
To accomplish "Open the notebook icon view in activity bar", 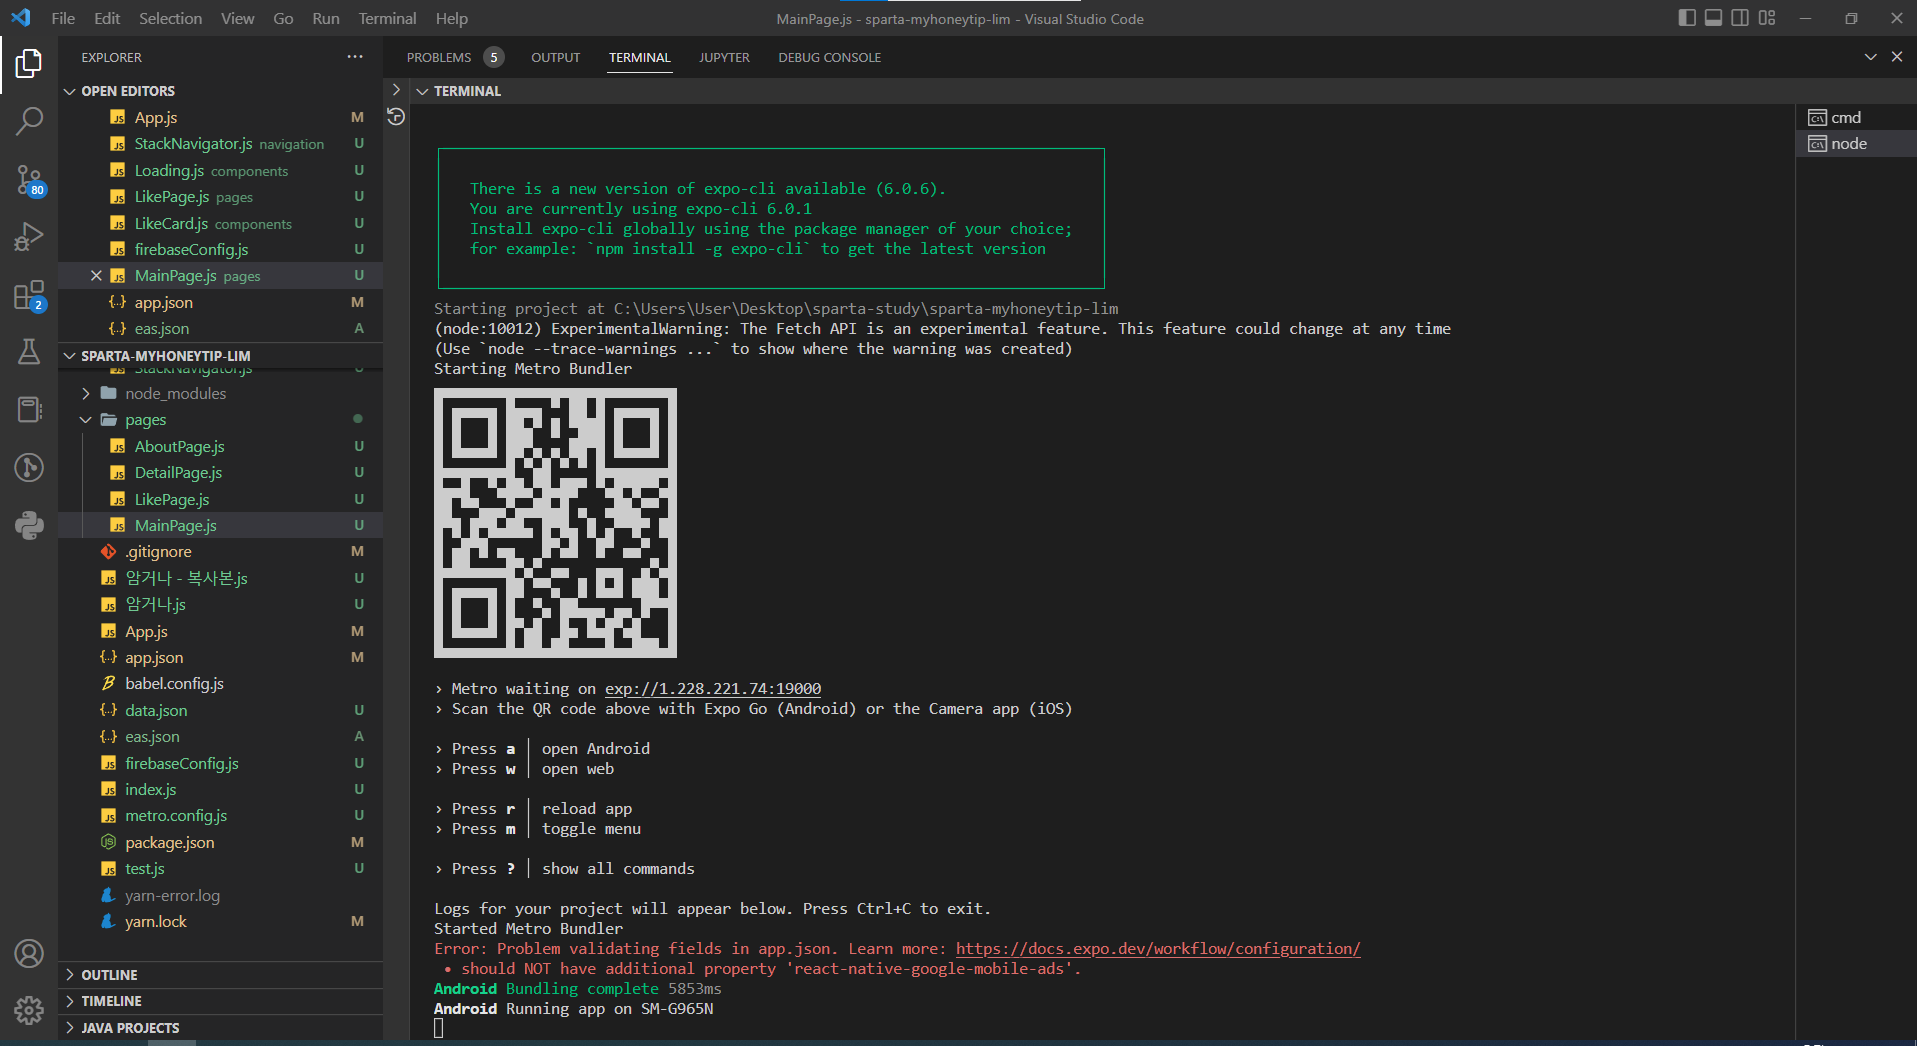I will coord(29,410).
